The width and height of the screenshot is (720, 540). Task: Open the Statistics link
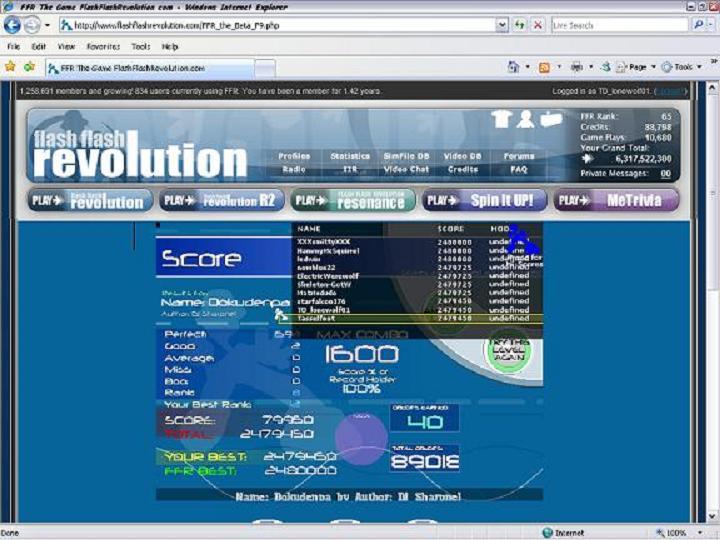coord(350,156)
